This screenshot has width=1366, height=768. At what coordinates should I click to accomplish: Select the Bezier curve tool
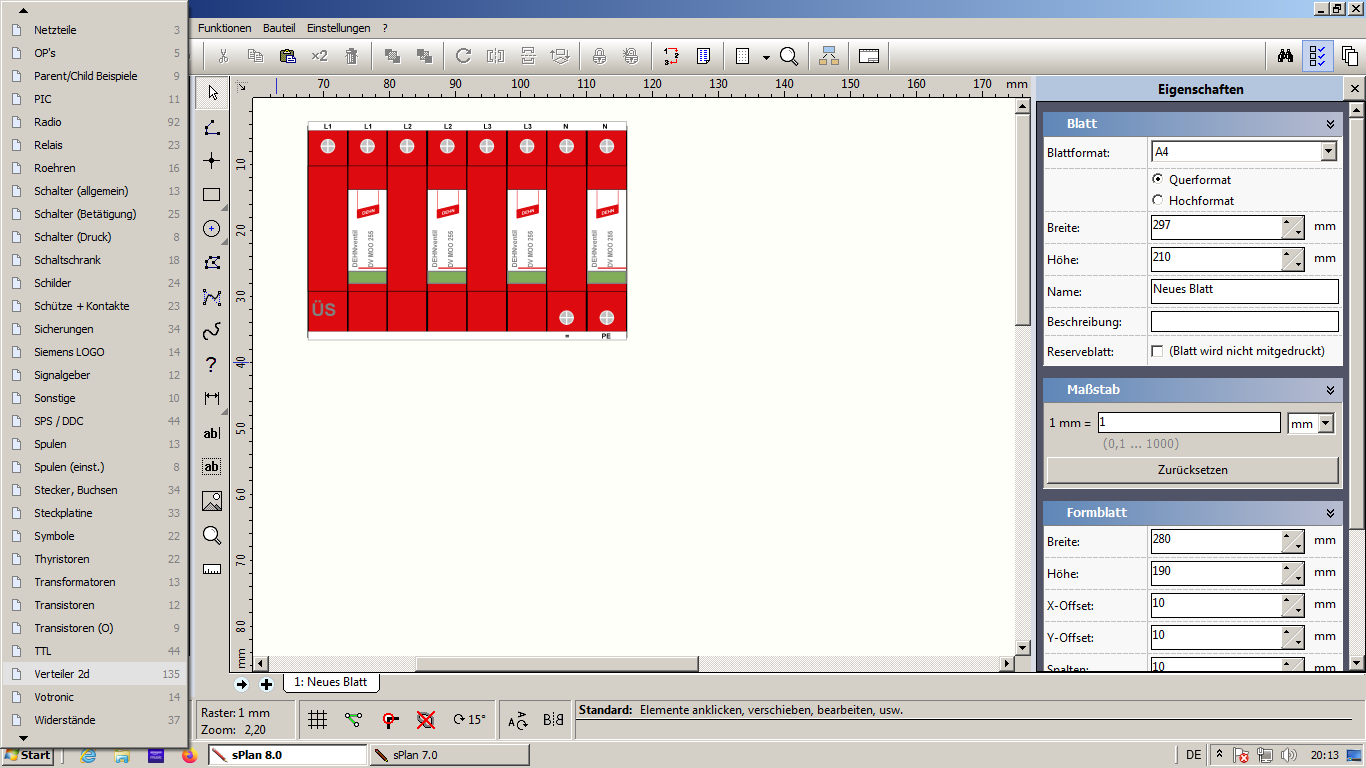[x=212, y=297]
